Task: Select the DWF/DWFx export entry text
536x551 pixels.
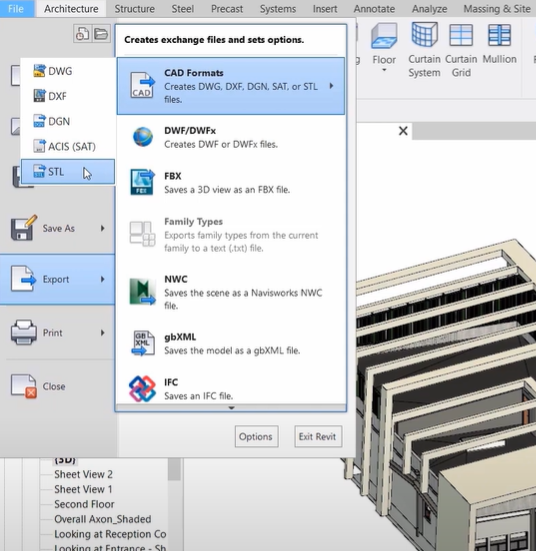Action: (x=221, y=137)
